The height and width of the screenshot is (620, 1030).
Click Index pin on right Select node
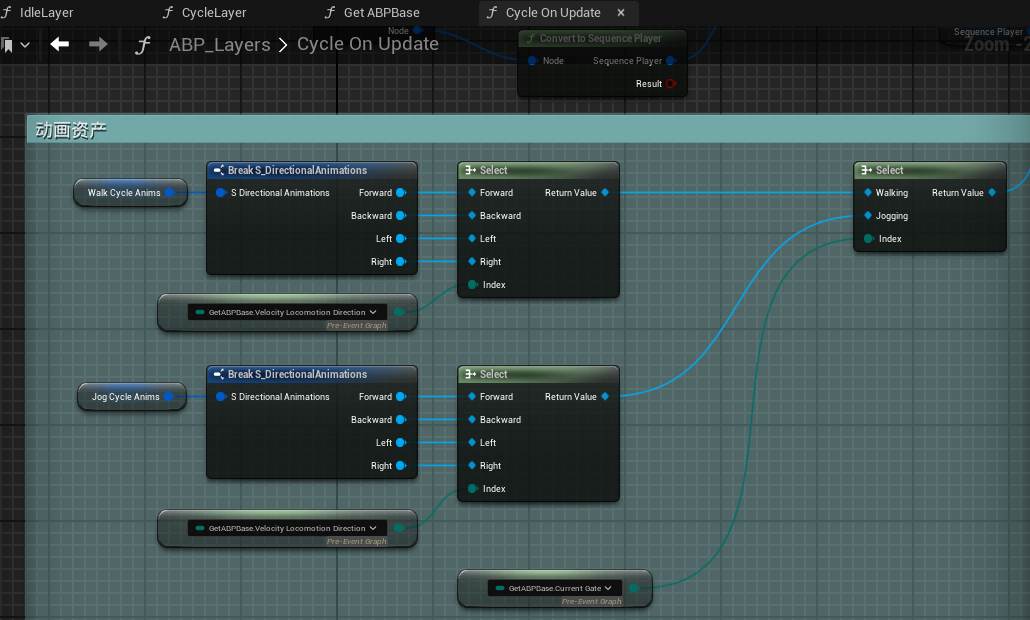pyautogui.click(x=868, y=238)
